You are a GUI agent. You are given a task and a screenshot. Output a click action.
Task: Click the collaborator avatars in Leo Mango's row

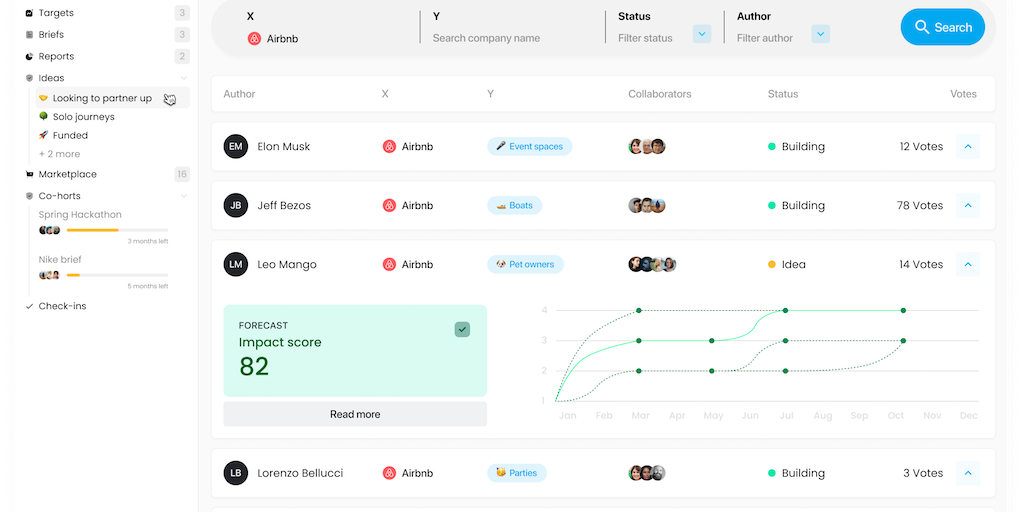click(652, 264)
